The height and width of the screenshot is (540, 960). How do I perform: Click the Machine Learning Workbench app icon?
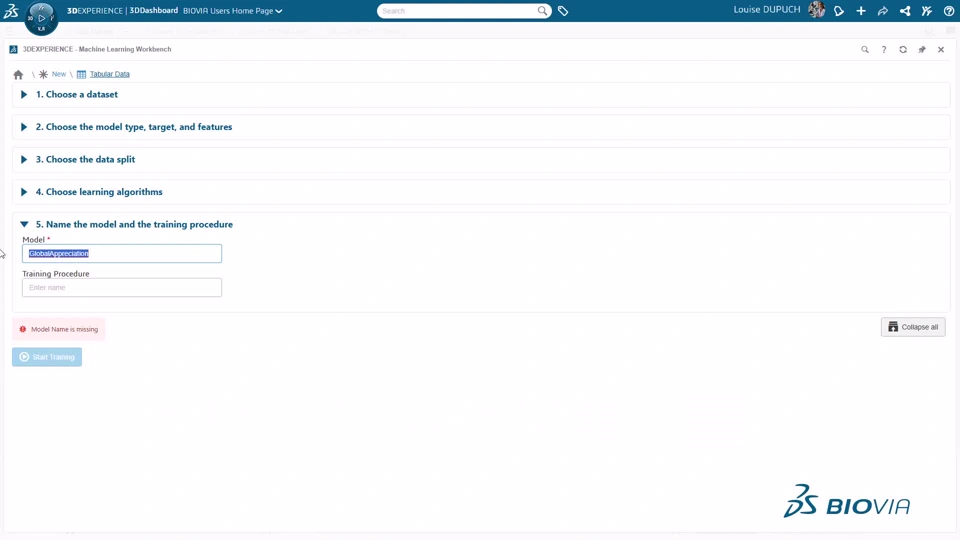pos(13,49)
